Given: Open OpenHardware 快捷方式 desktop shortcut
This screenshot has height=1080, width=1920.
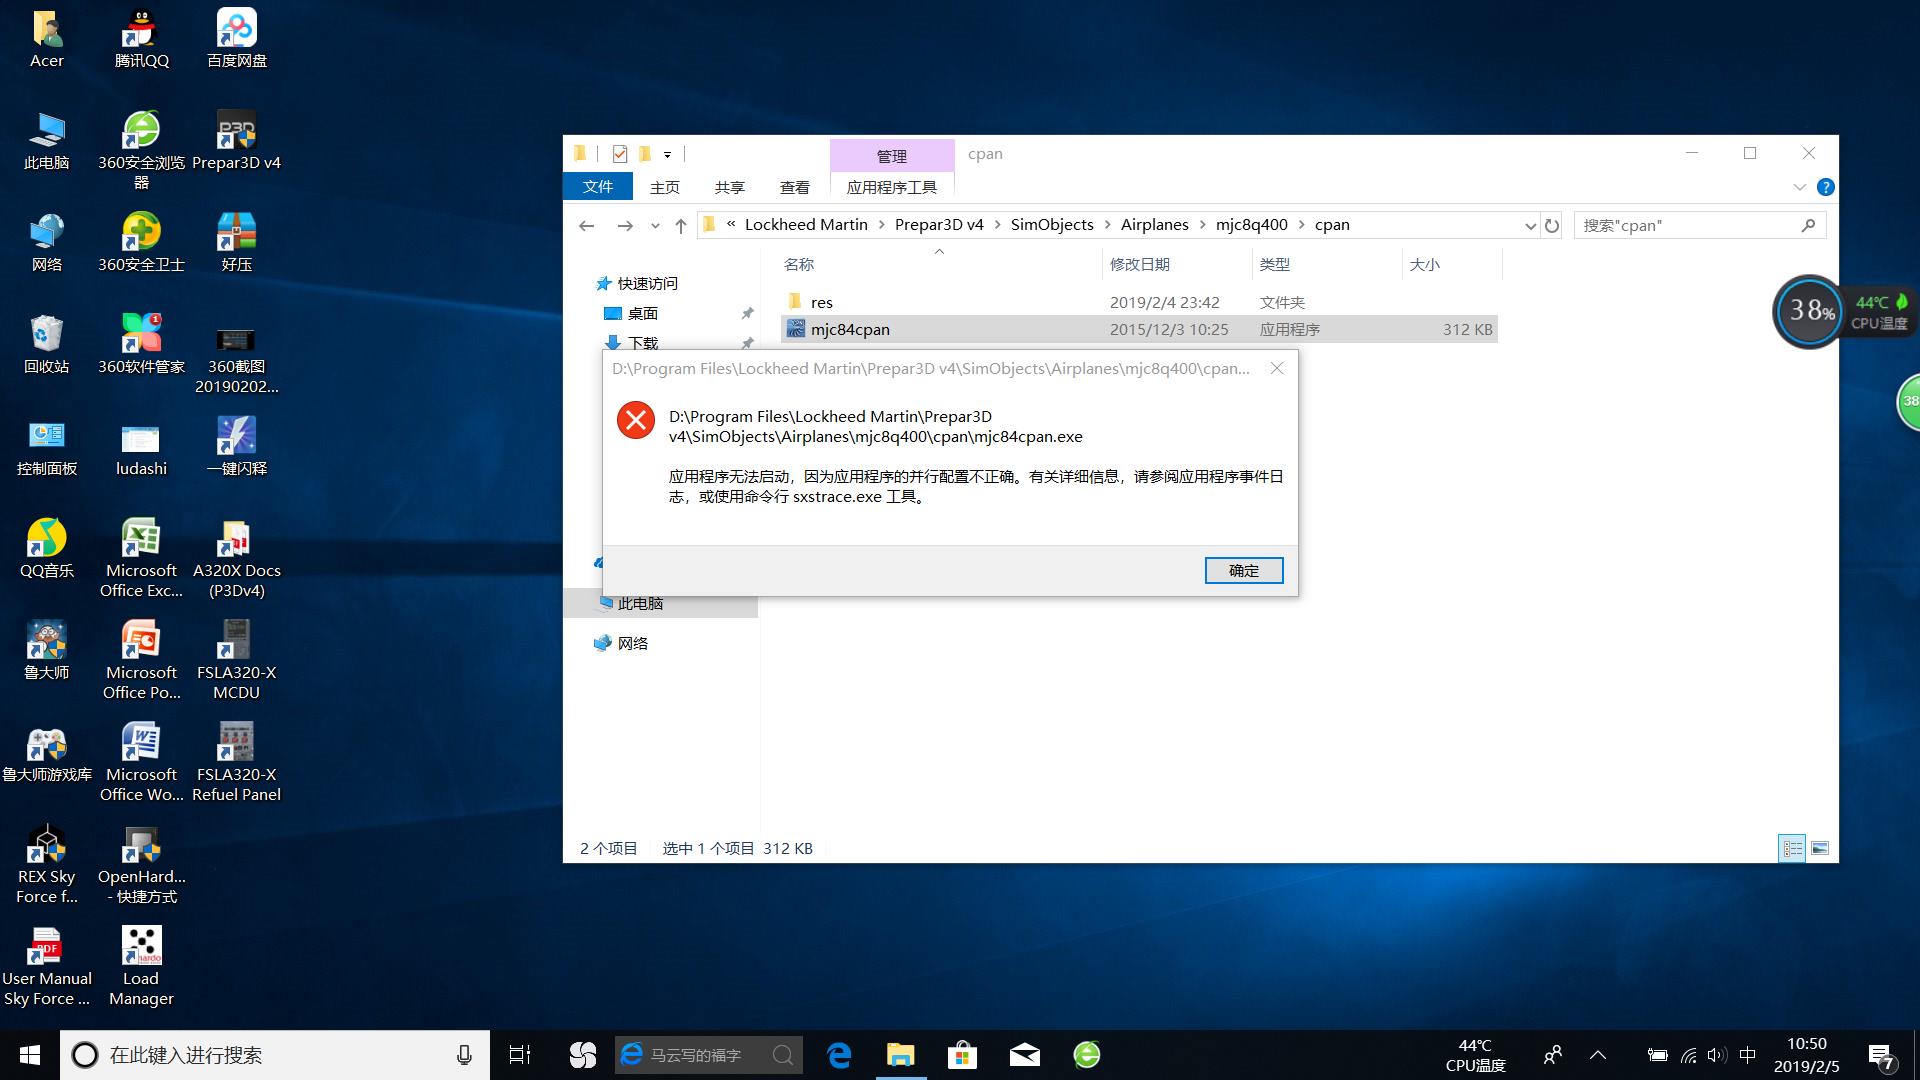Looking at the screenshot, I should (141, 865).
